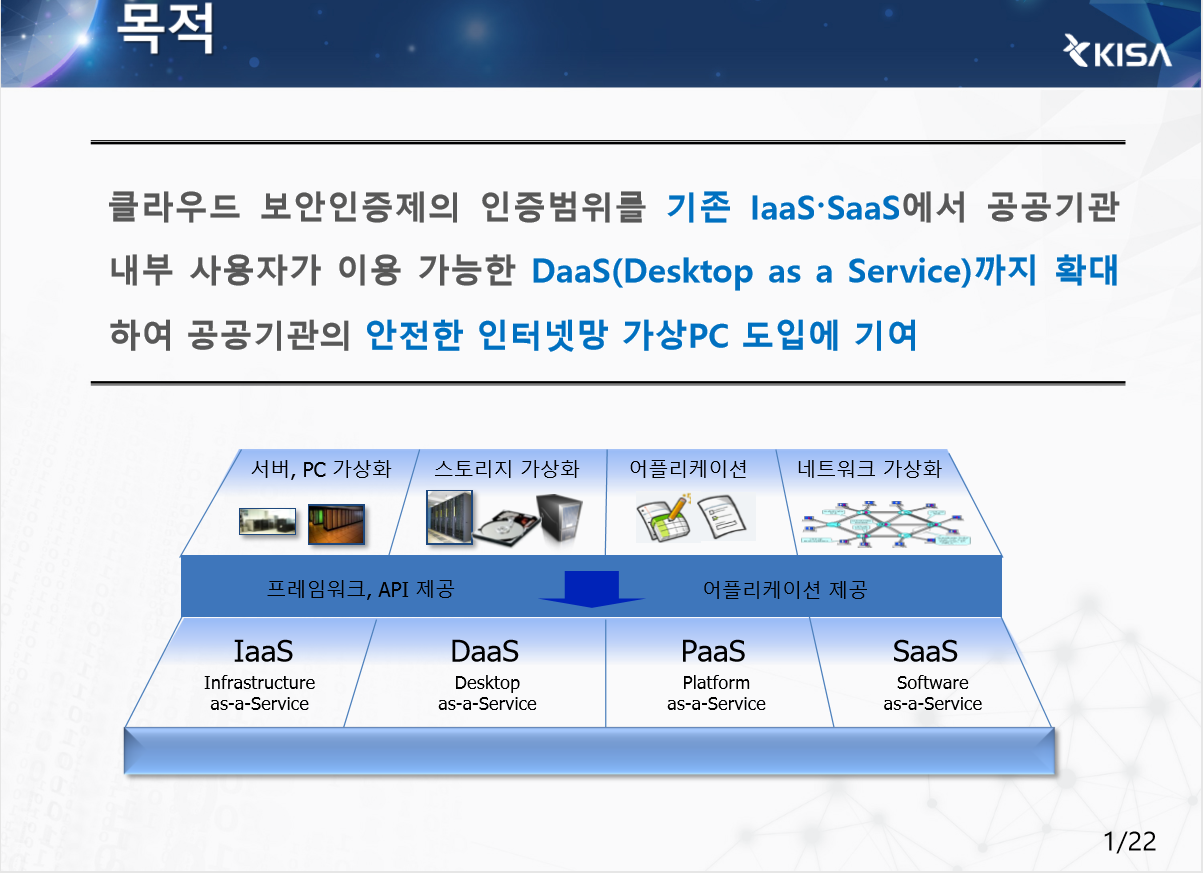
Task: Click the hard disk drive icon
Action: click(506, 527)
